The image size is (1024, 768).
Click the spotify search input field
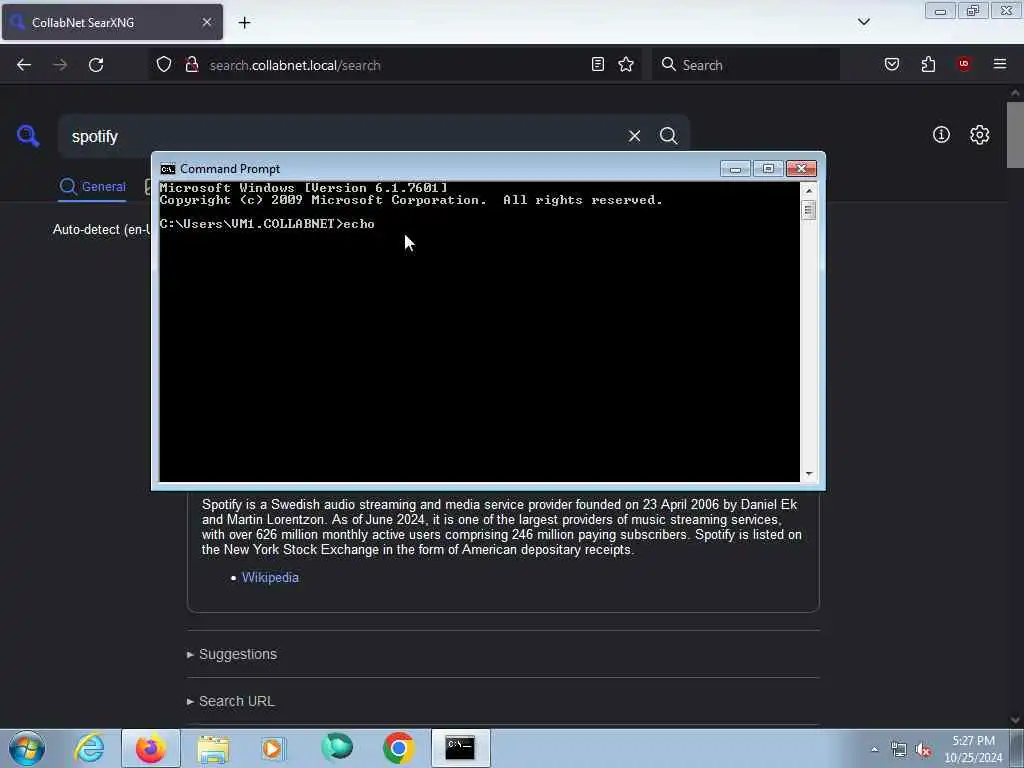click(x=340, y=136)
